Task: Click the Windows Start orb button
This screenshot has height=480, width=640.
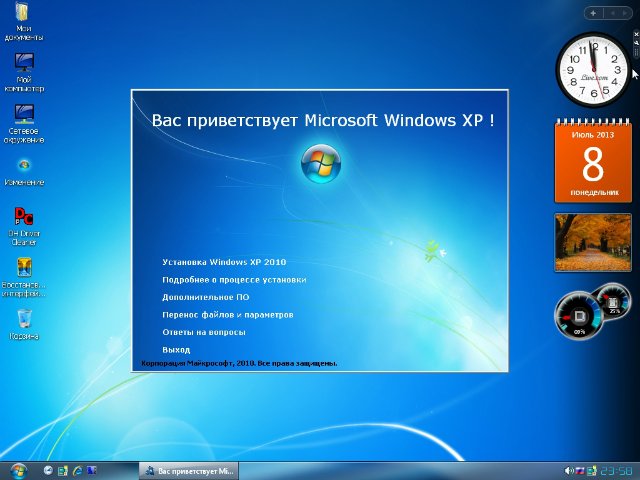Action: (x=17, y=470)
